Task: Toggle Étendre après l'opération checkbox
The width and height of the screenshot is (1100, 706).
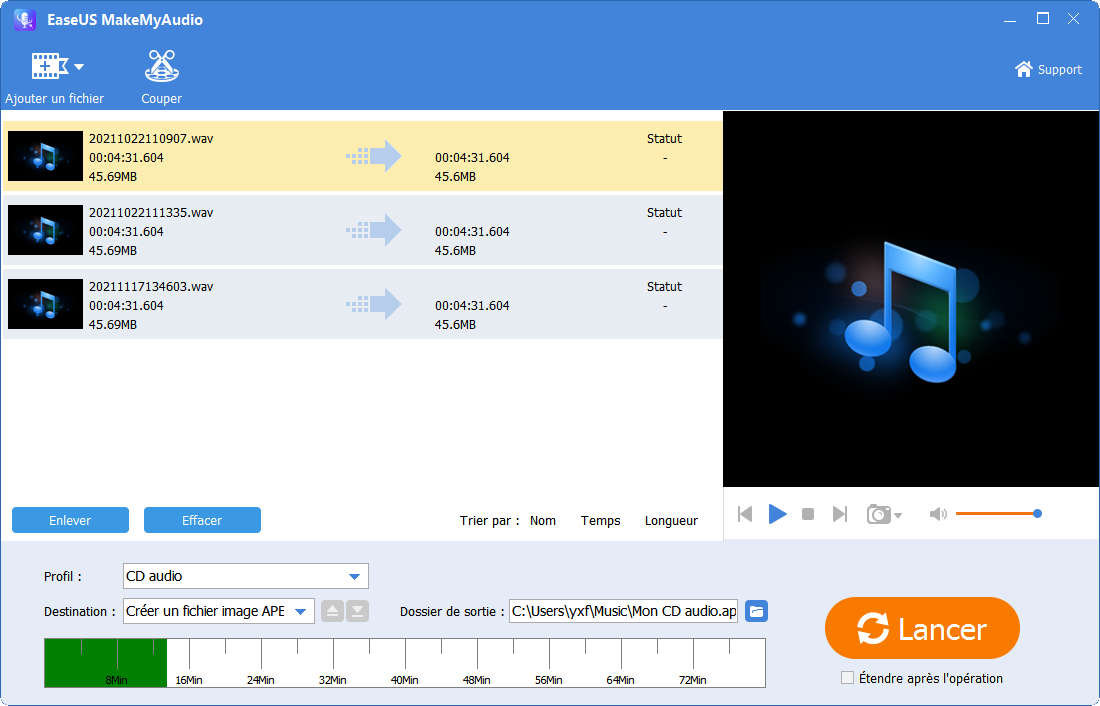Action: (x=847, y=678)
